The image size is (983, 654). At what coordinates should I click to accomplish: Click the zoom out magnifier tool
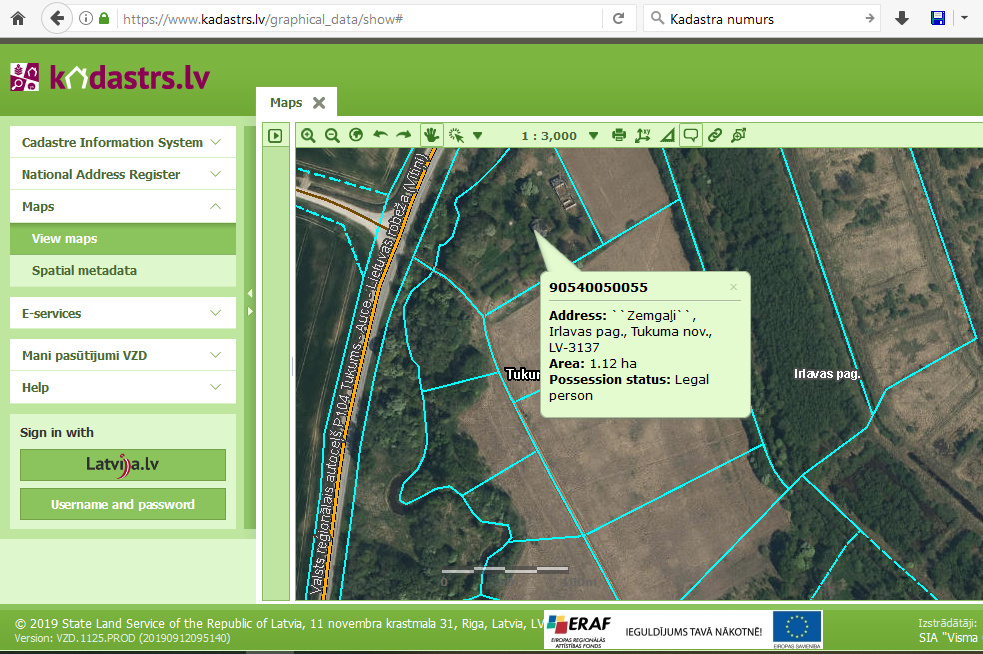tap(332, 135)
